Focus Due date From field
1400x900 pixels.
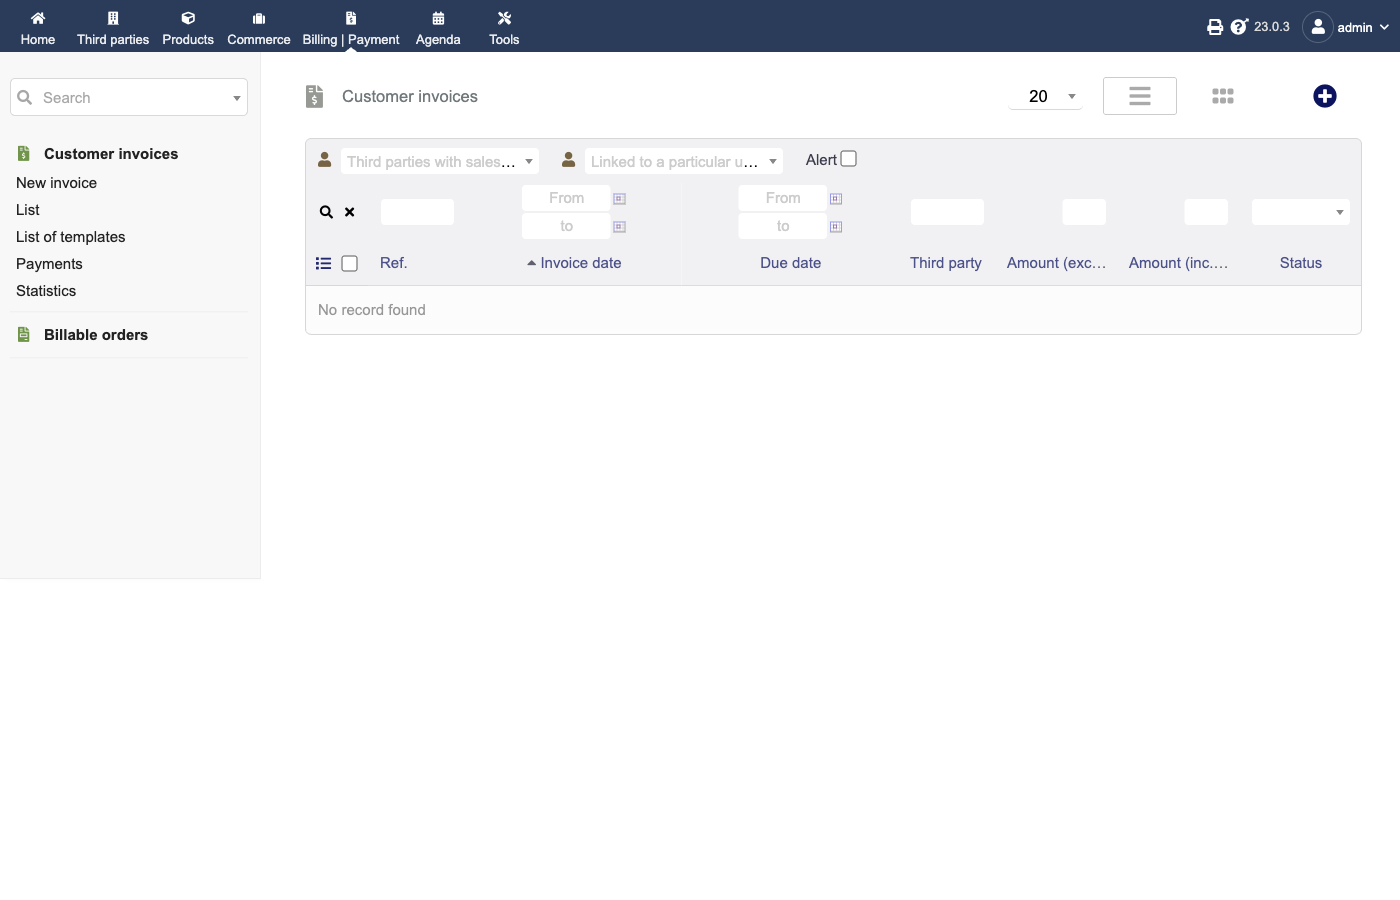(783, 198)
